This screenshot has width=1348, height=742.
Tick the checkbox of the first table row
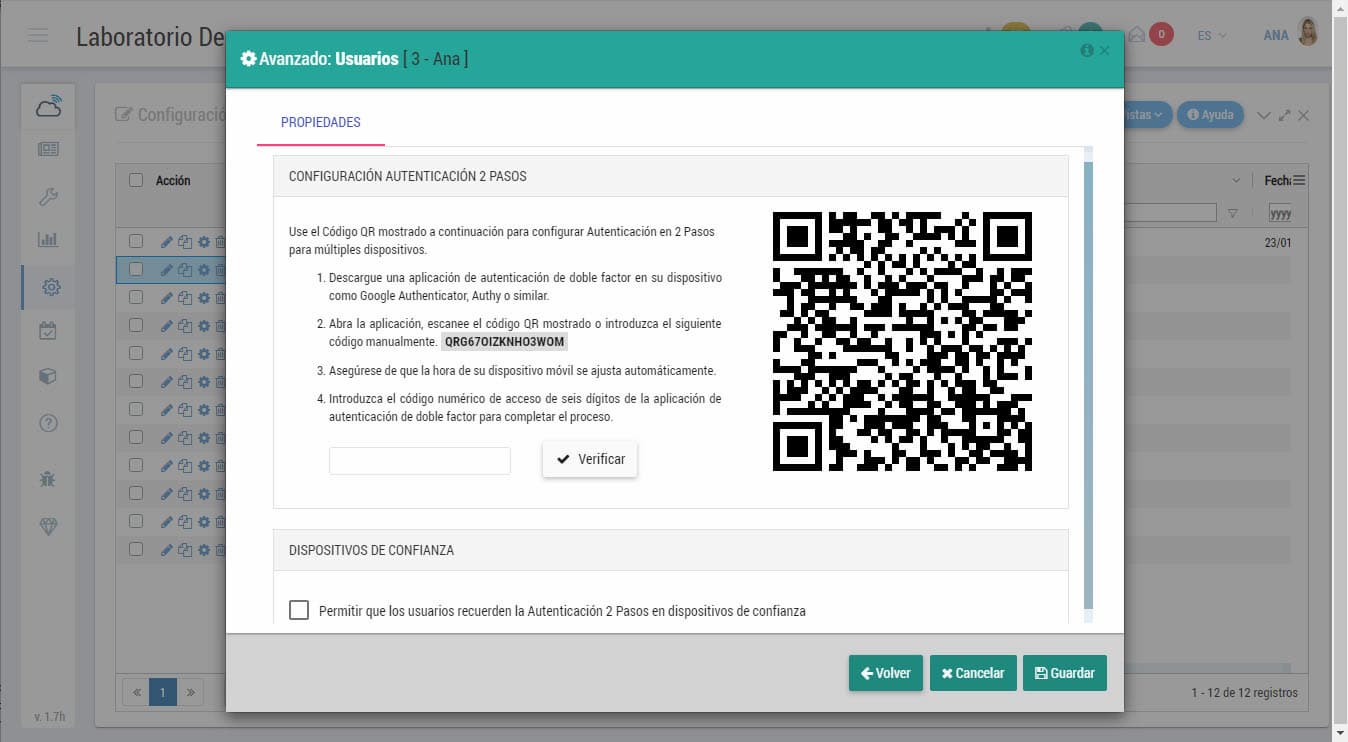pos(136,241)
